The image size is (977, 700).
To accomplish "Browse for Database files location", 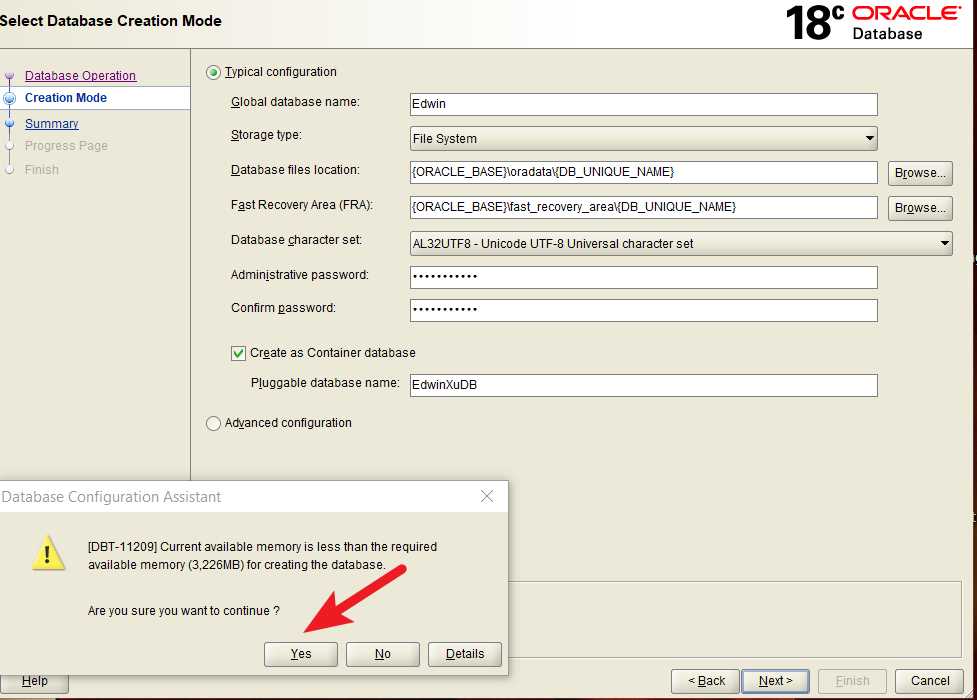I will 920,173.
